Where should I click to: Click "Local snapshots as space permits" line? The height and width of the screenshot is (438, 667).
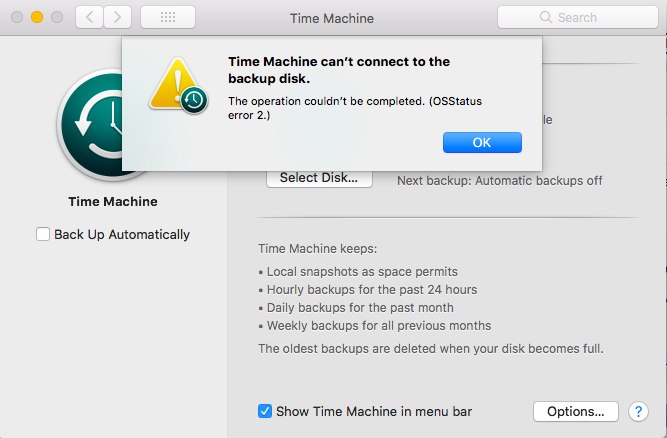pyautogui.click(x=362, y=272)
